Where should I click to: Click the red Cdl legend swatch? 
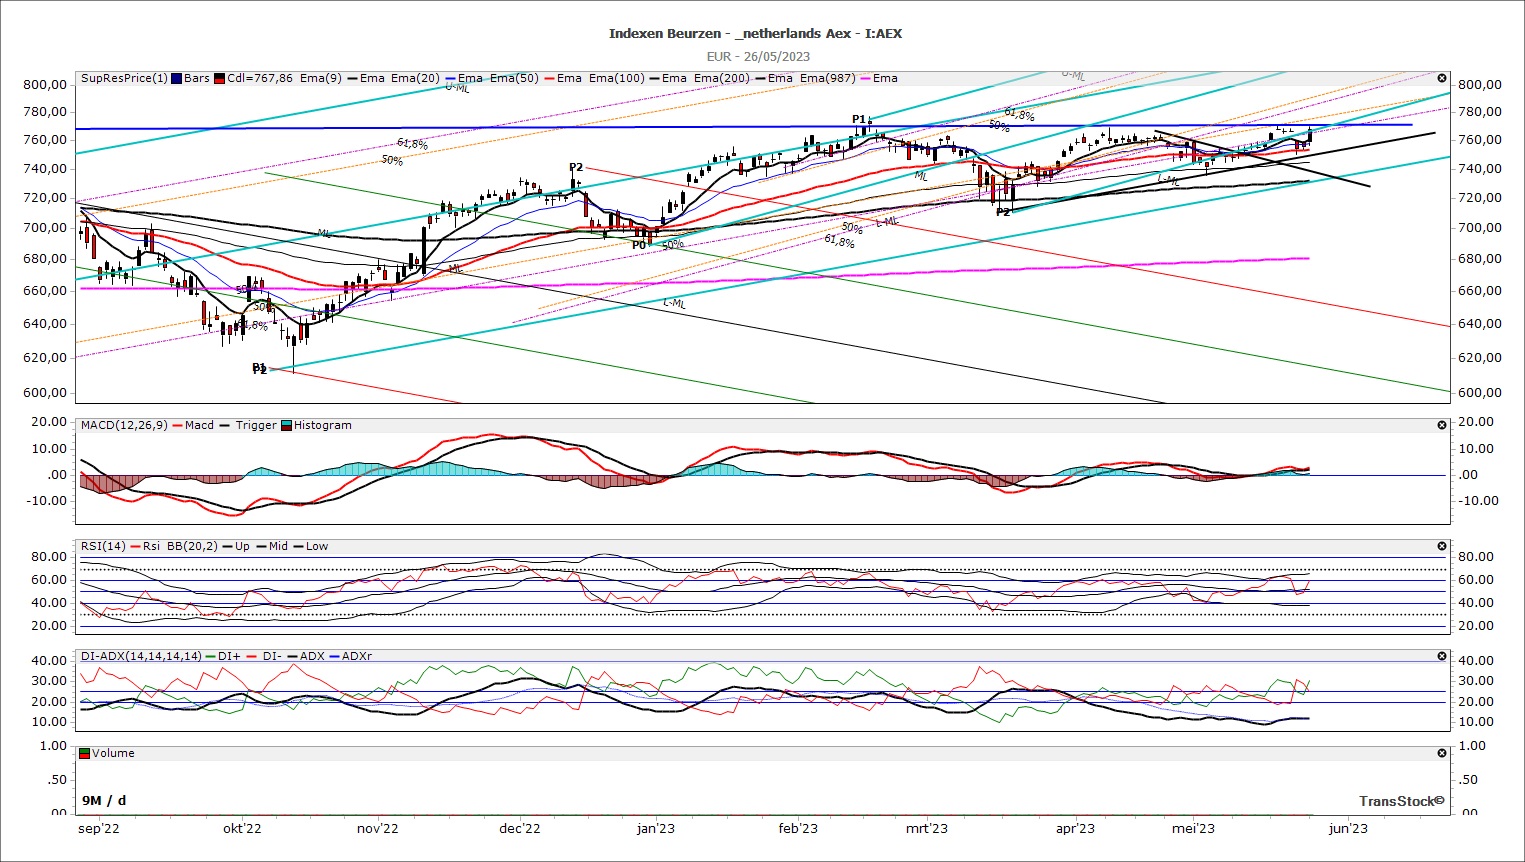219,78
